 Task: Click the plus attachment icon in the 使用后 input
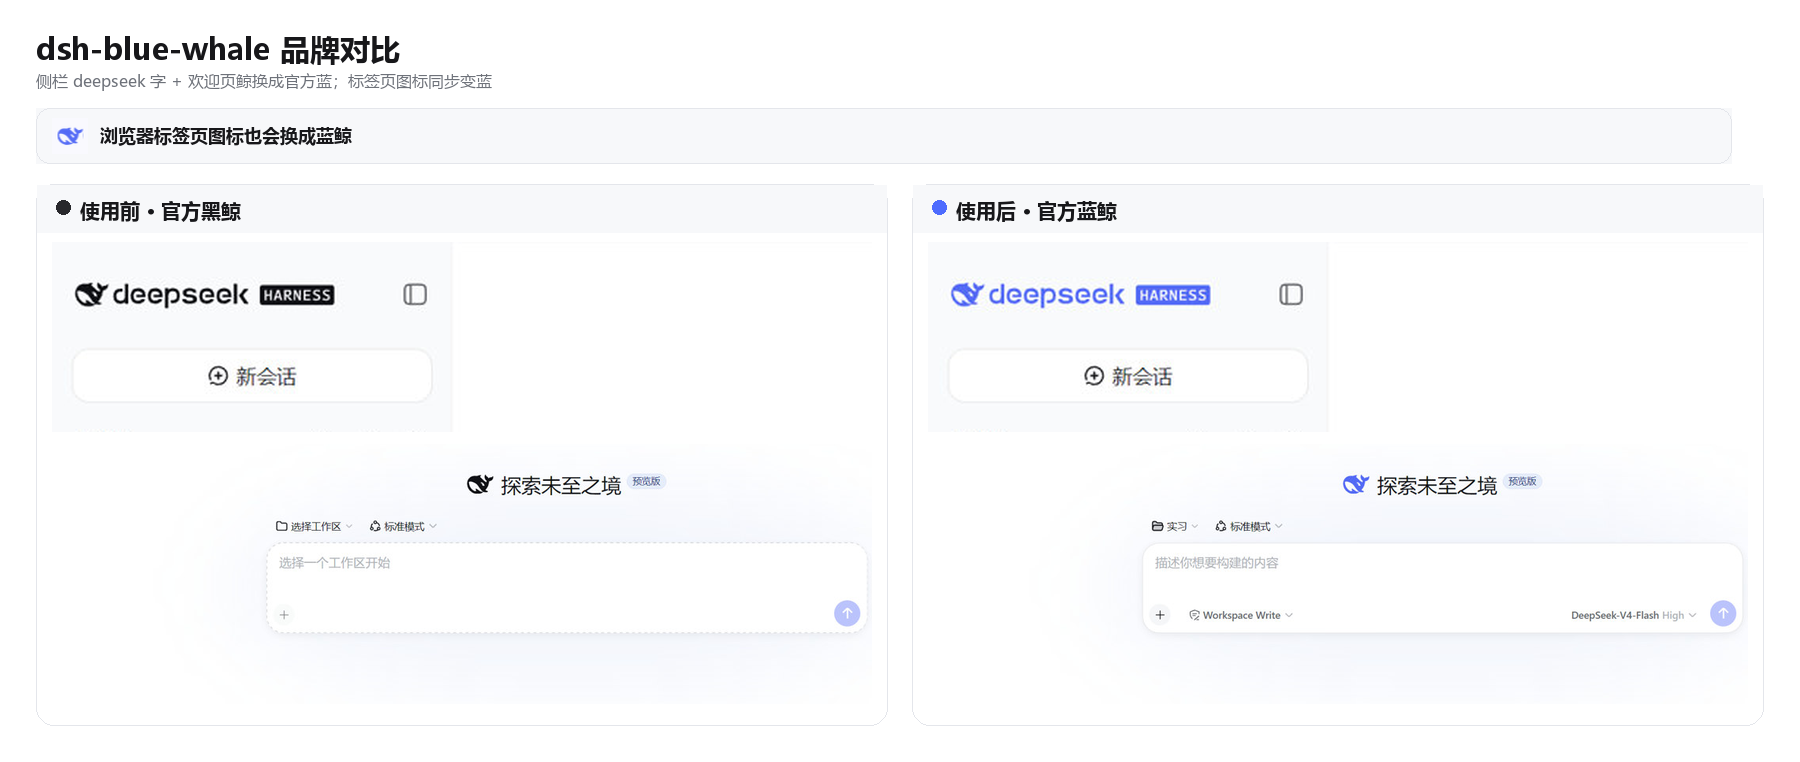tap(1160, 615)
